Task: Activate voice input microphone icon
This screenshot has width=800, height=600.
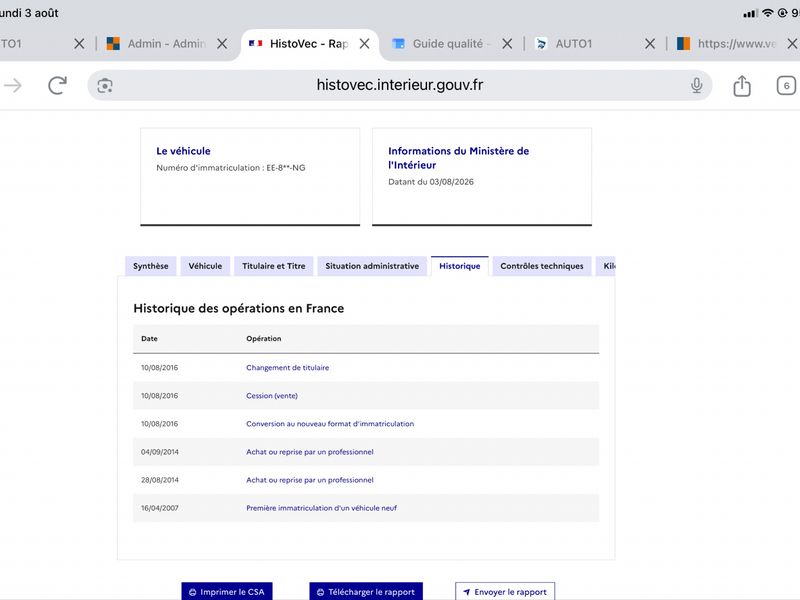Action: 696,85
